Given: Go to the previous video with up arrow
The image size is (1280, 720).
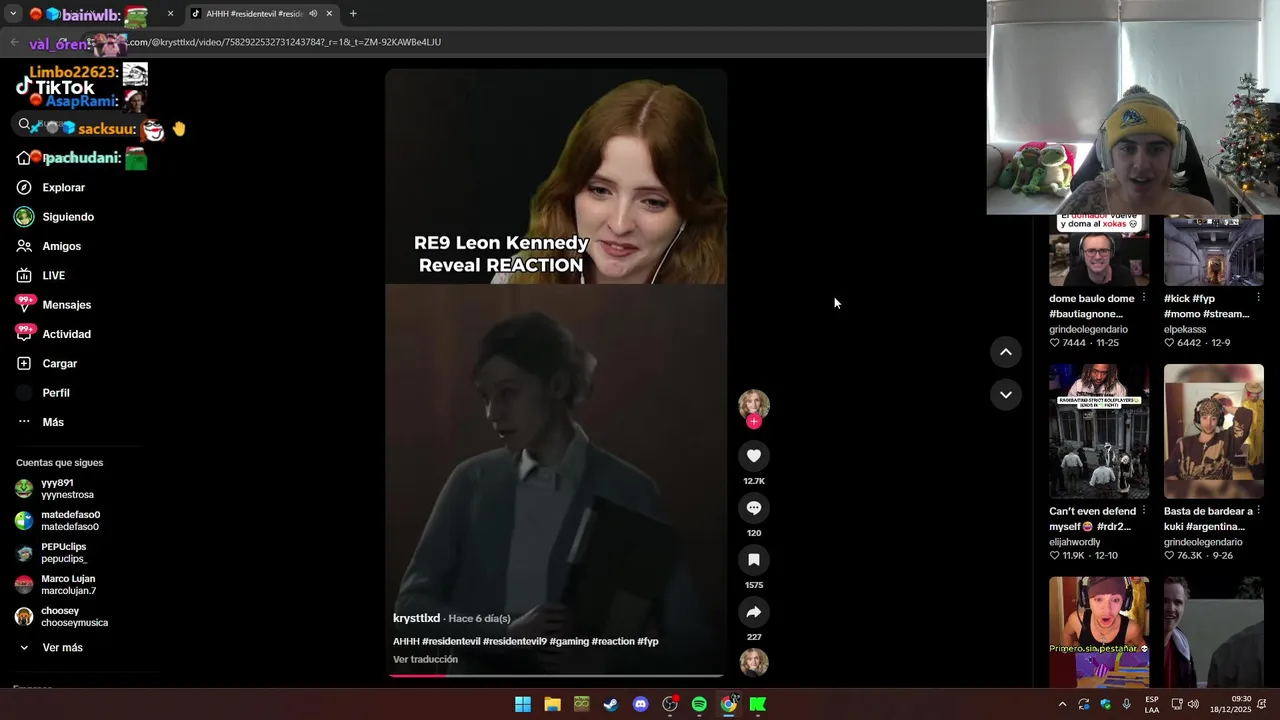Looking at the screenshot, I should coord(1006,352).
